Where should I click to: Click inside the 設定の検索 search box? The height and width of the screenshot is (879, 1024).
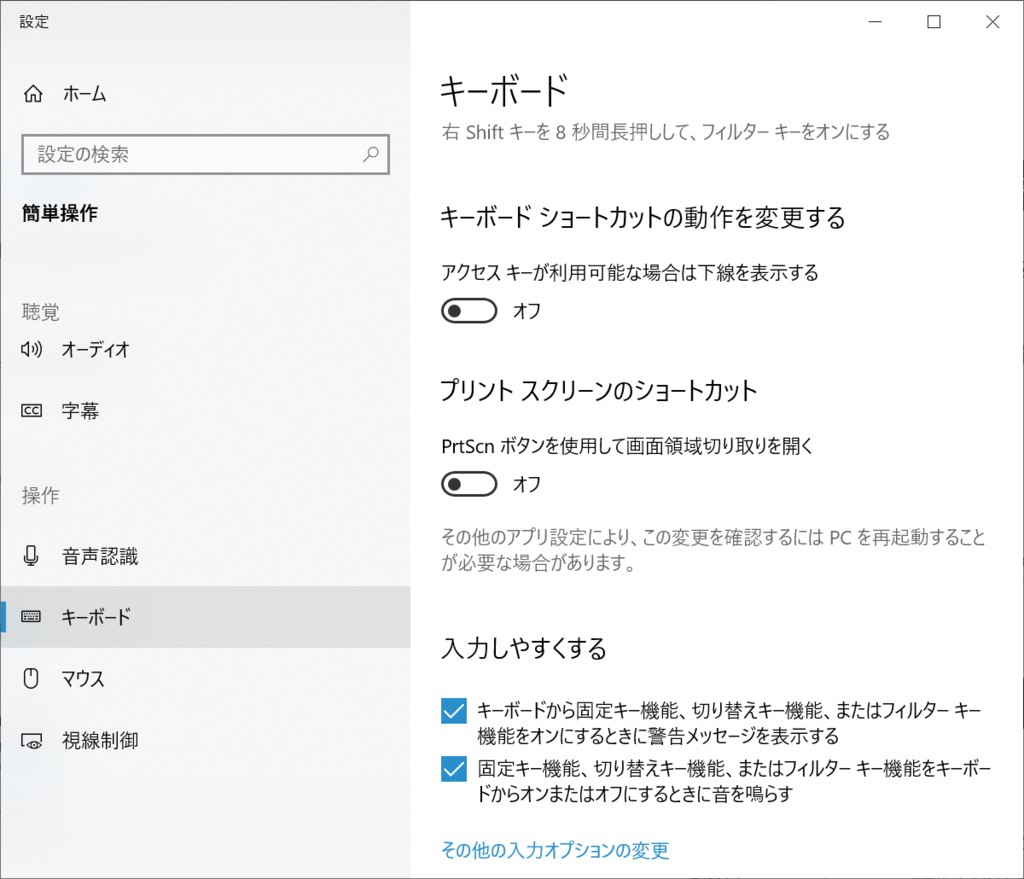[180, 154]
